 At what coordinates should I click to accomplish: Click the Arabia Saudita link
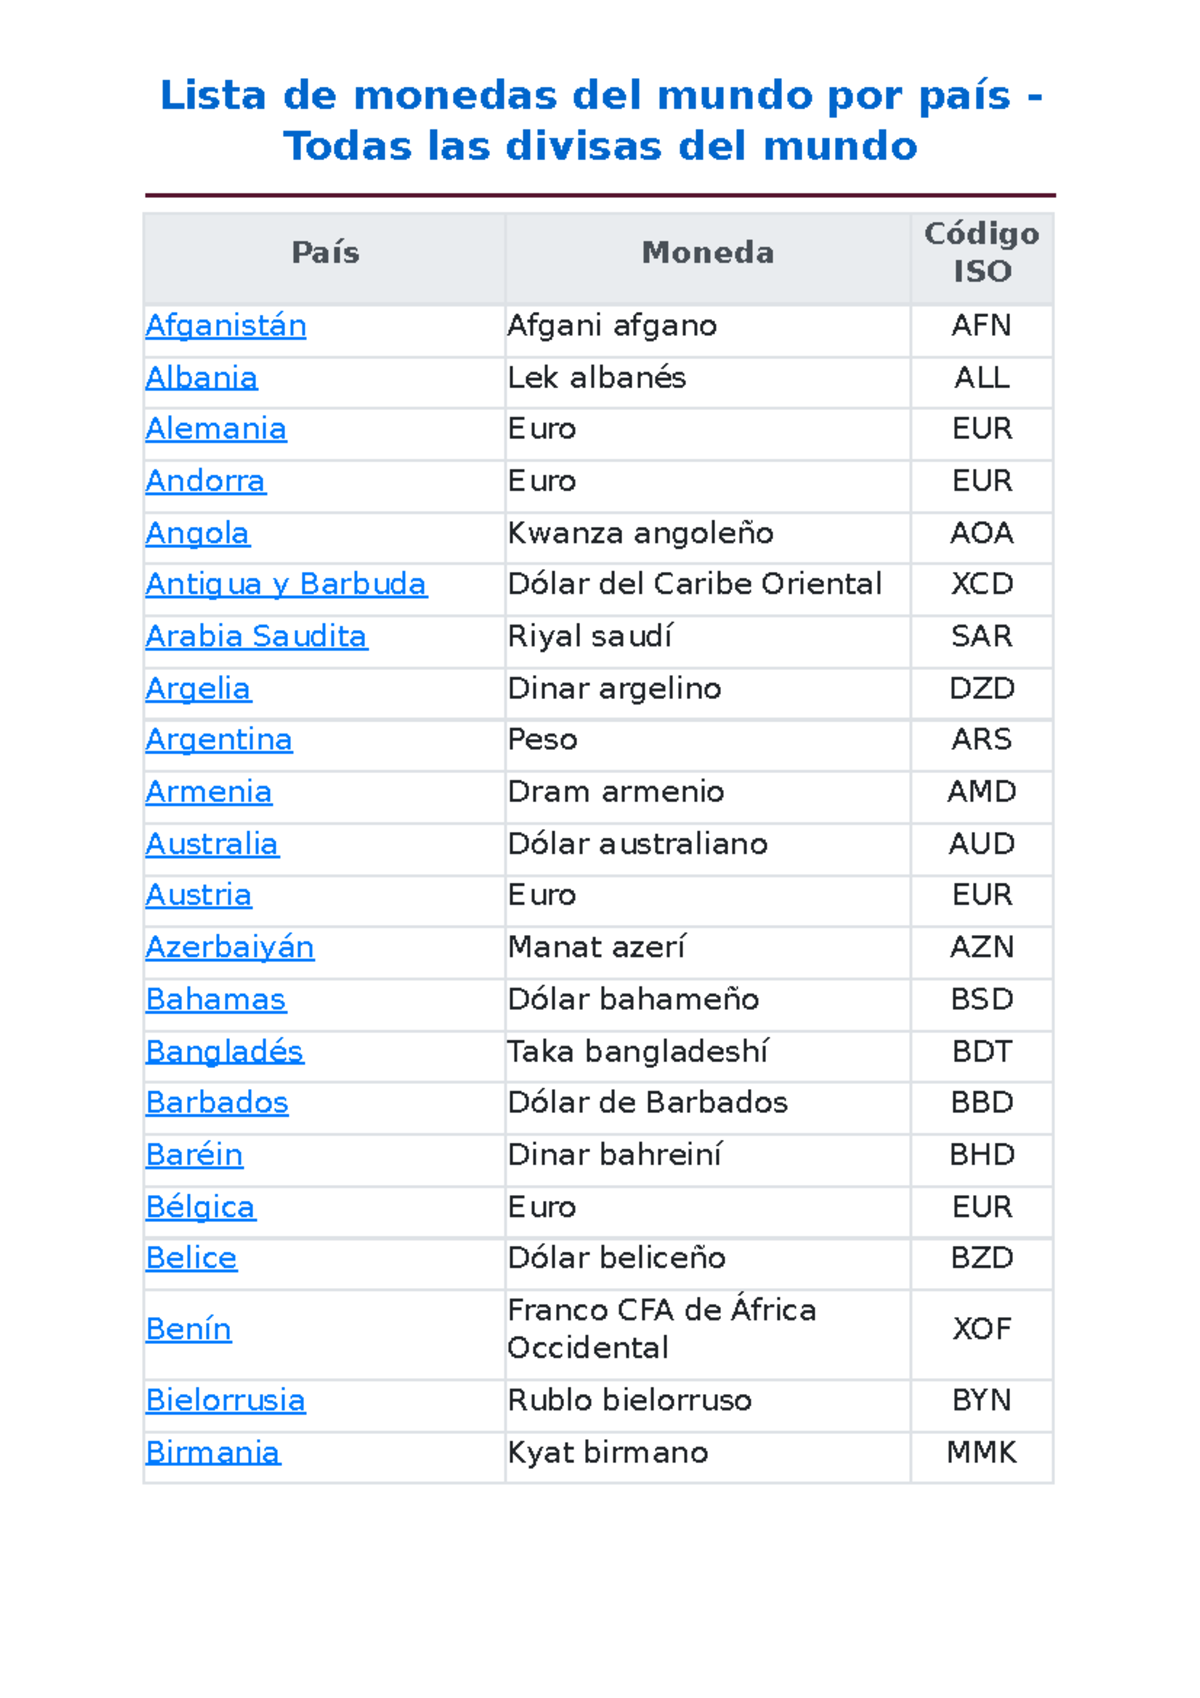click(257, 636)
